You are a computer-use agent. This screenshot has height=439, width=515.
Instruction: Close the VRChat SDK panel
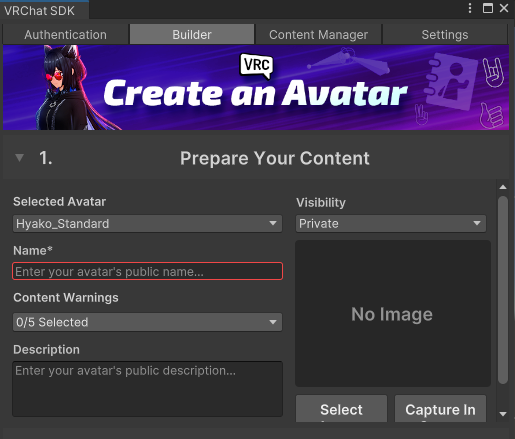point(504,8)
